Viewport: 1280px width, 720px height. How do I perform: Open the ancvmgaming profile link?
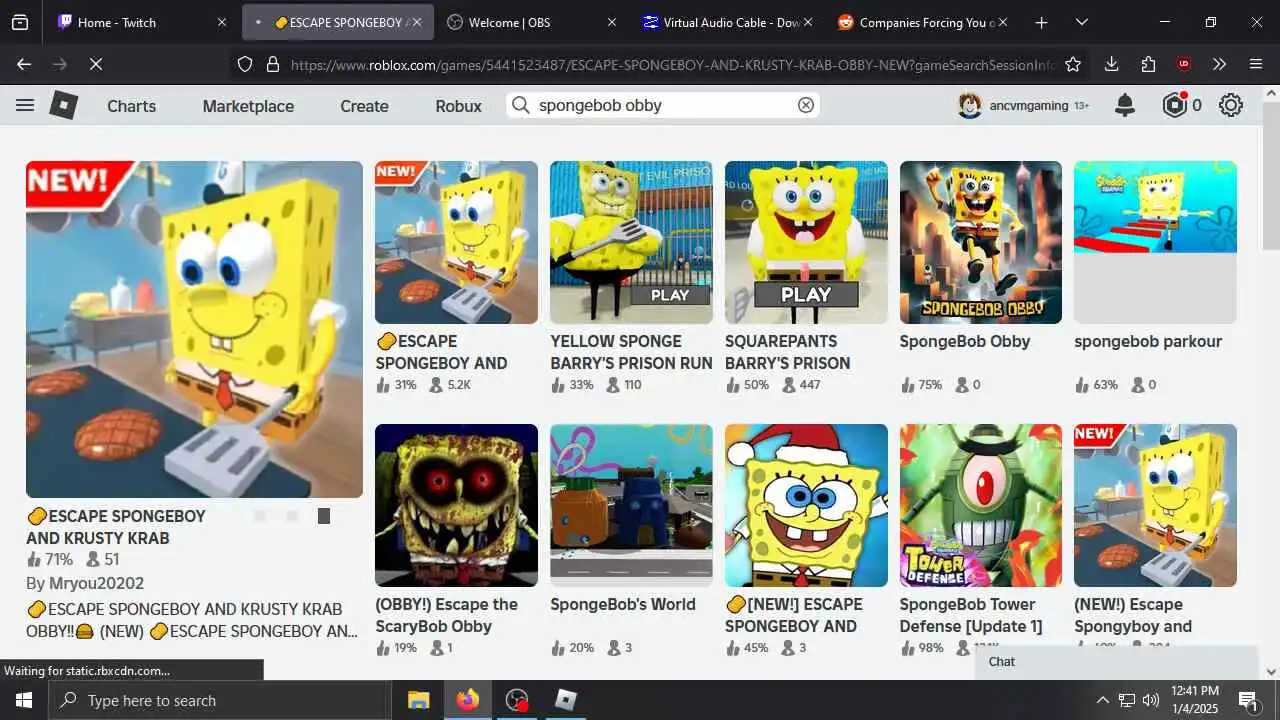(x=1028, y=105)
